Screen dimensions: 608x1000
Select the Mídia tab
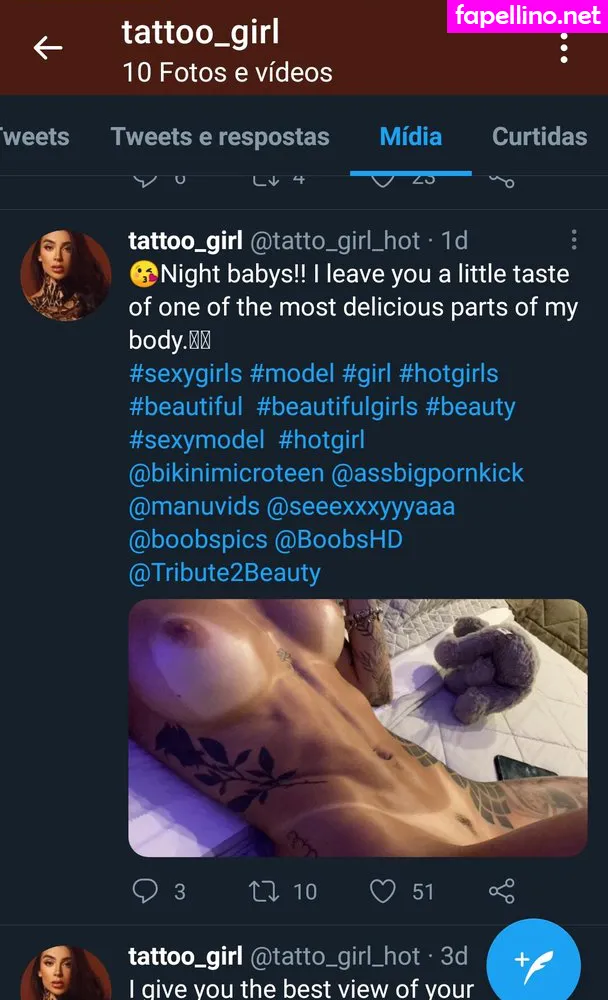pos(410,137)
